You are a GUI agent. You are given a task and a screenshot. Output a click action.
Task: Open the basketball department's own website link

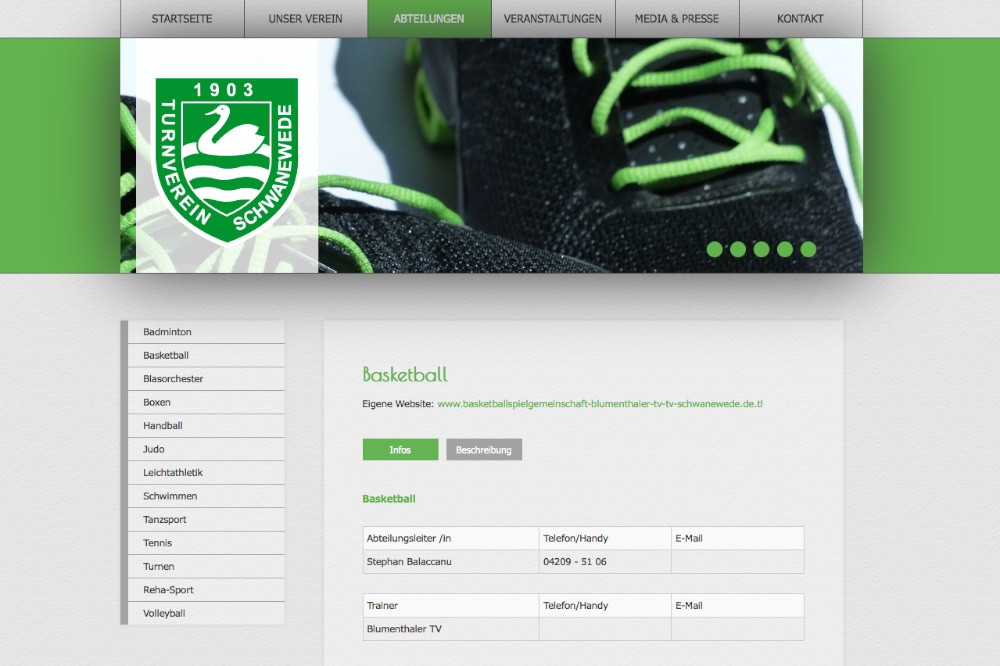[600, 404]
